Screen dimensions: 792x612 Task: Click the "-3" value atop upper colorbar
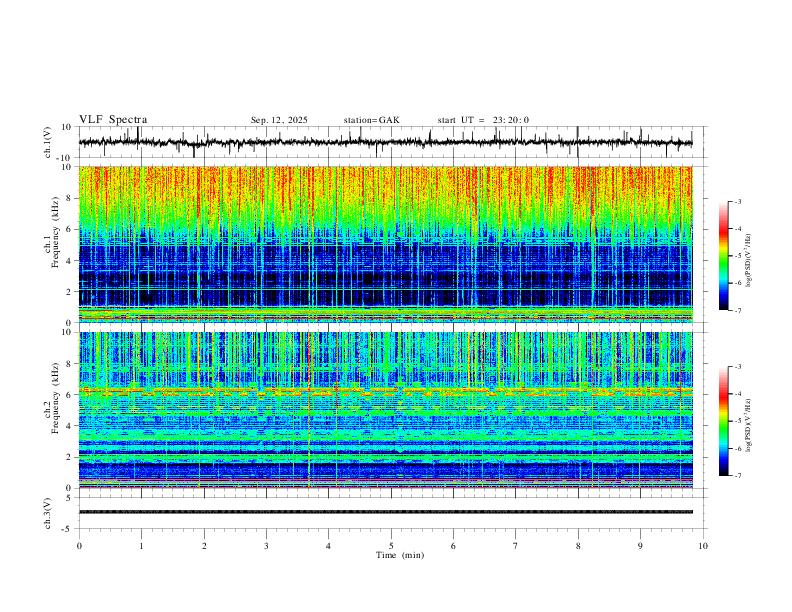coord(737,201)
